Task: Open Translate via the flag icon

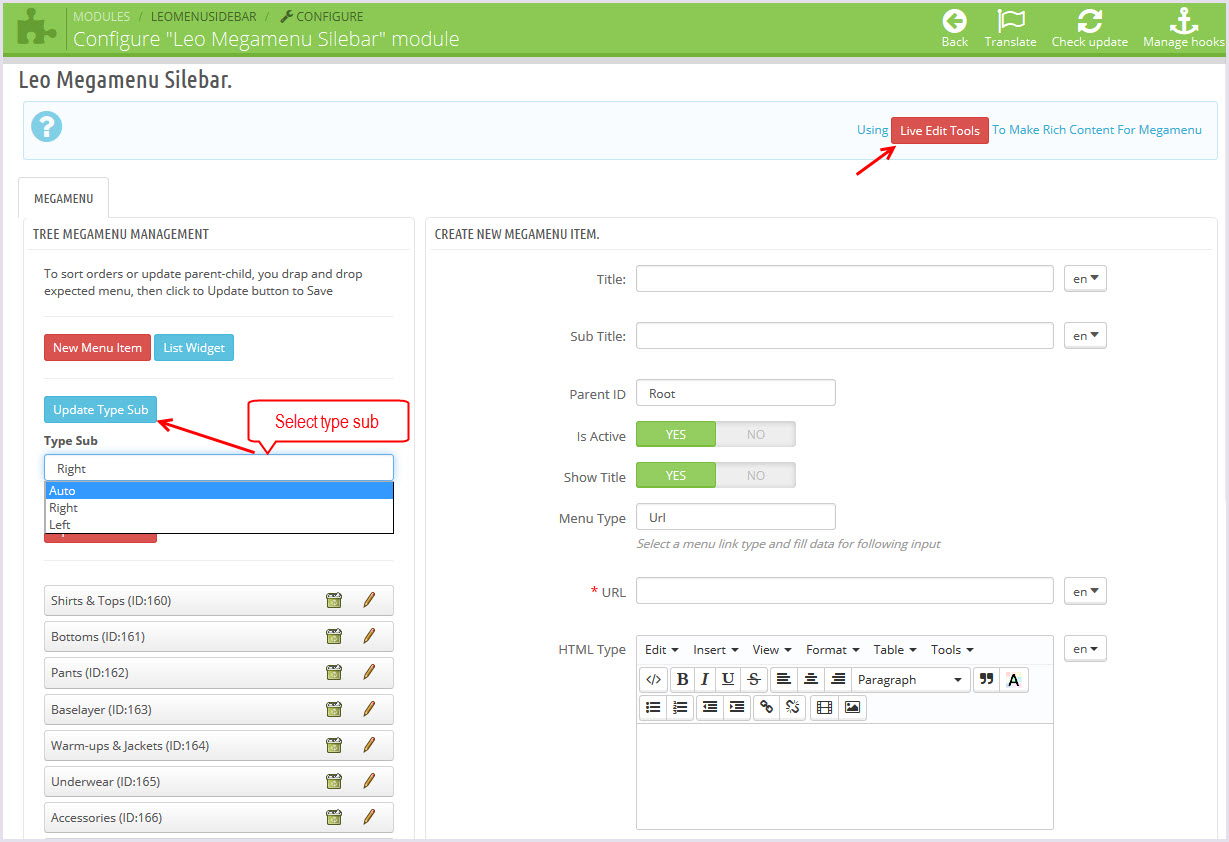Action: pyautogui.click(x=1010, y=20)
